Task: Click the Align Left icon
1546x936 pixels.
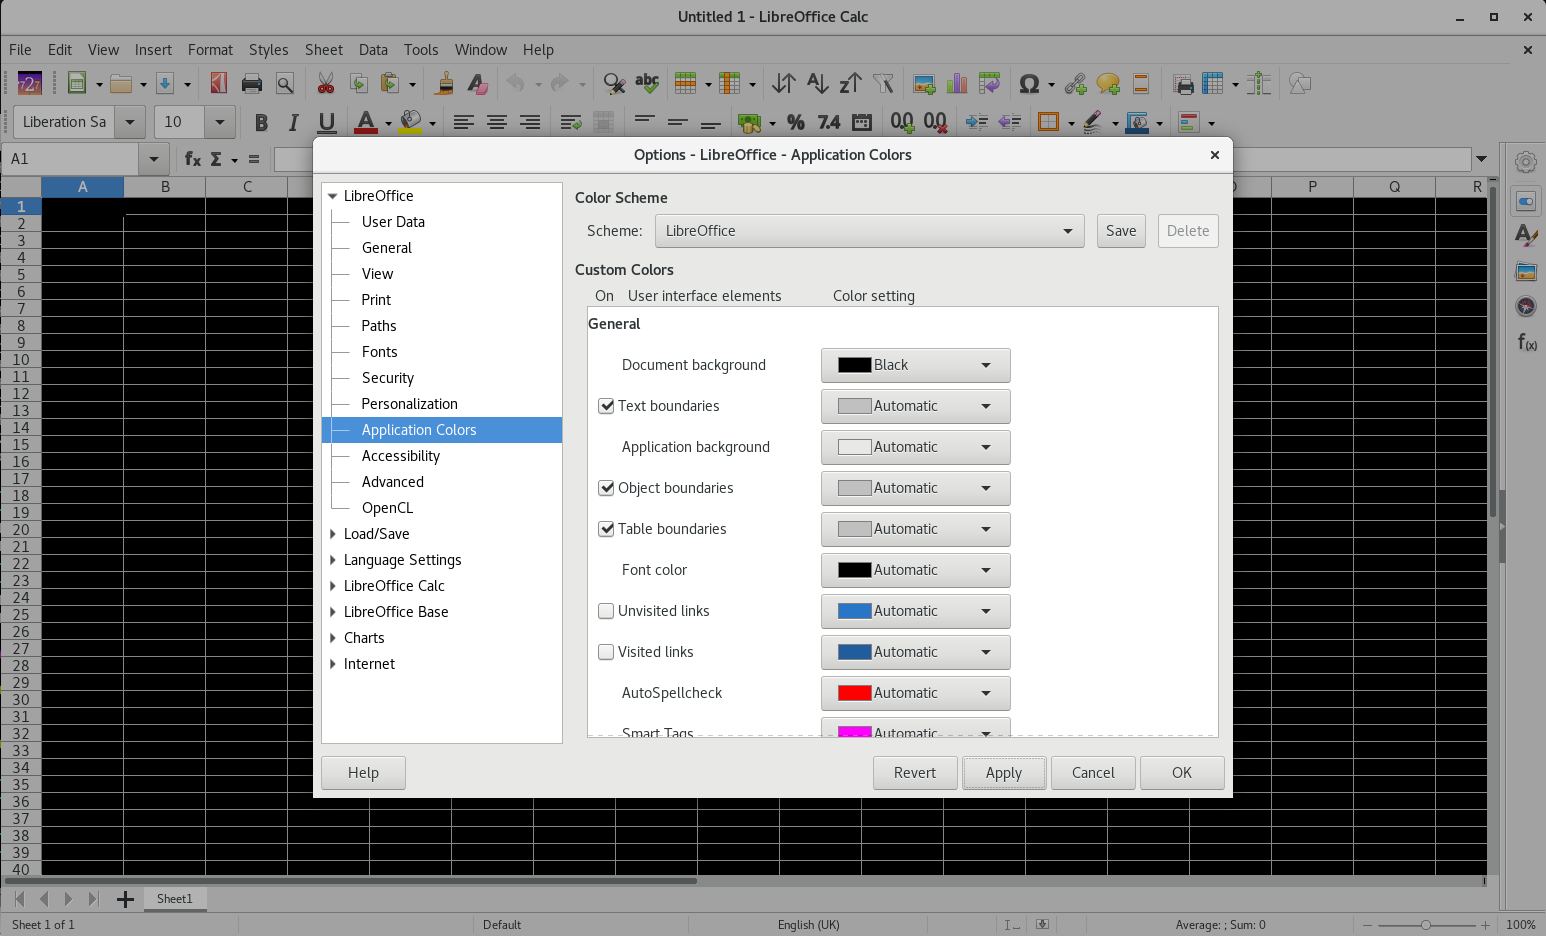Action: [x=463, y=122]
